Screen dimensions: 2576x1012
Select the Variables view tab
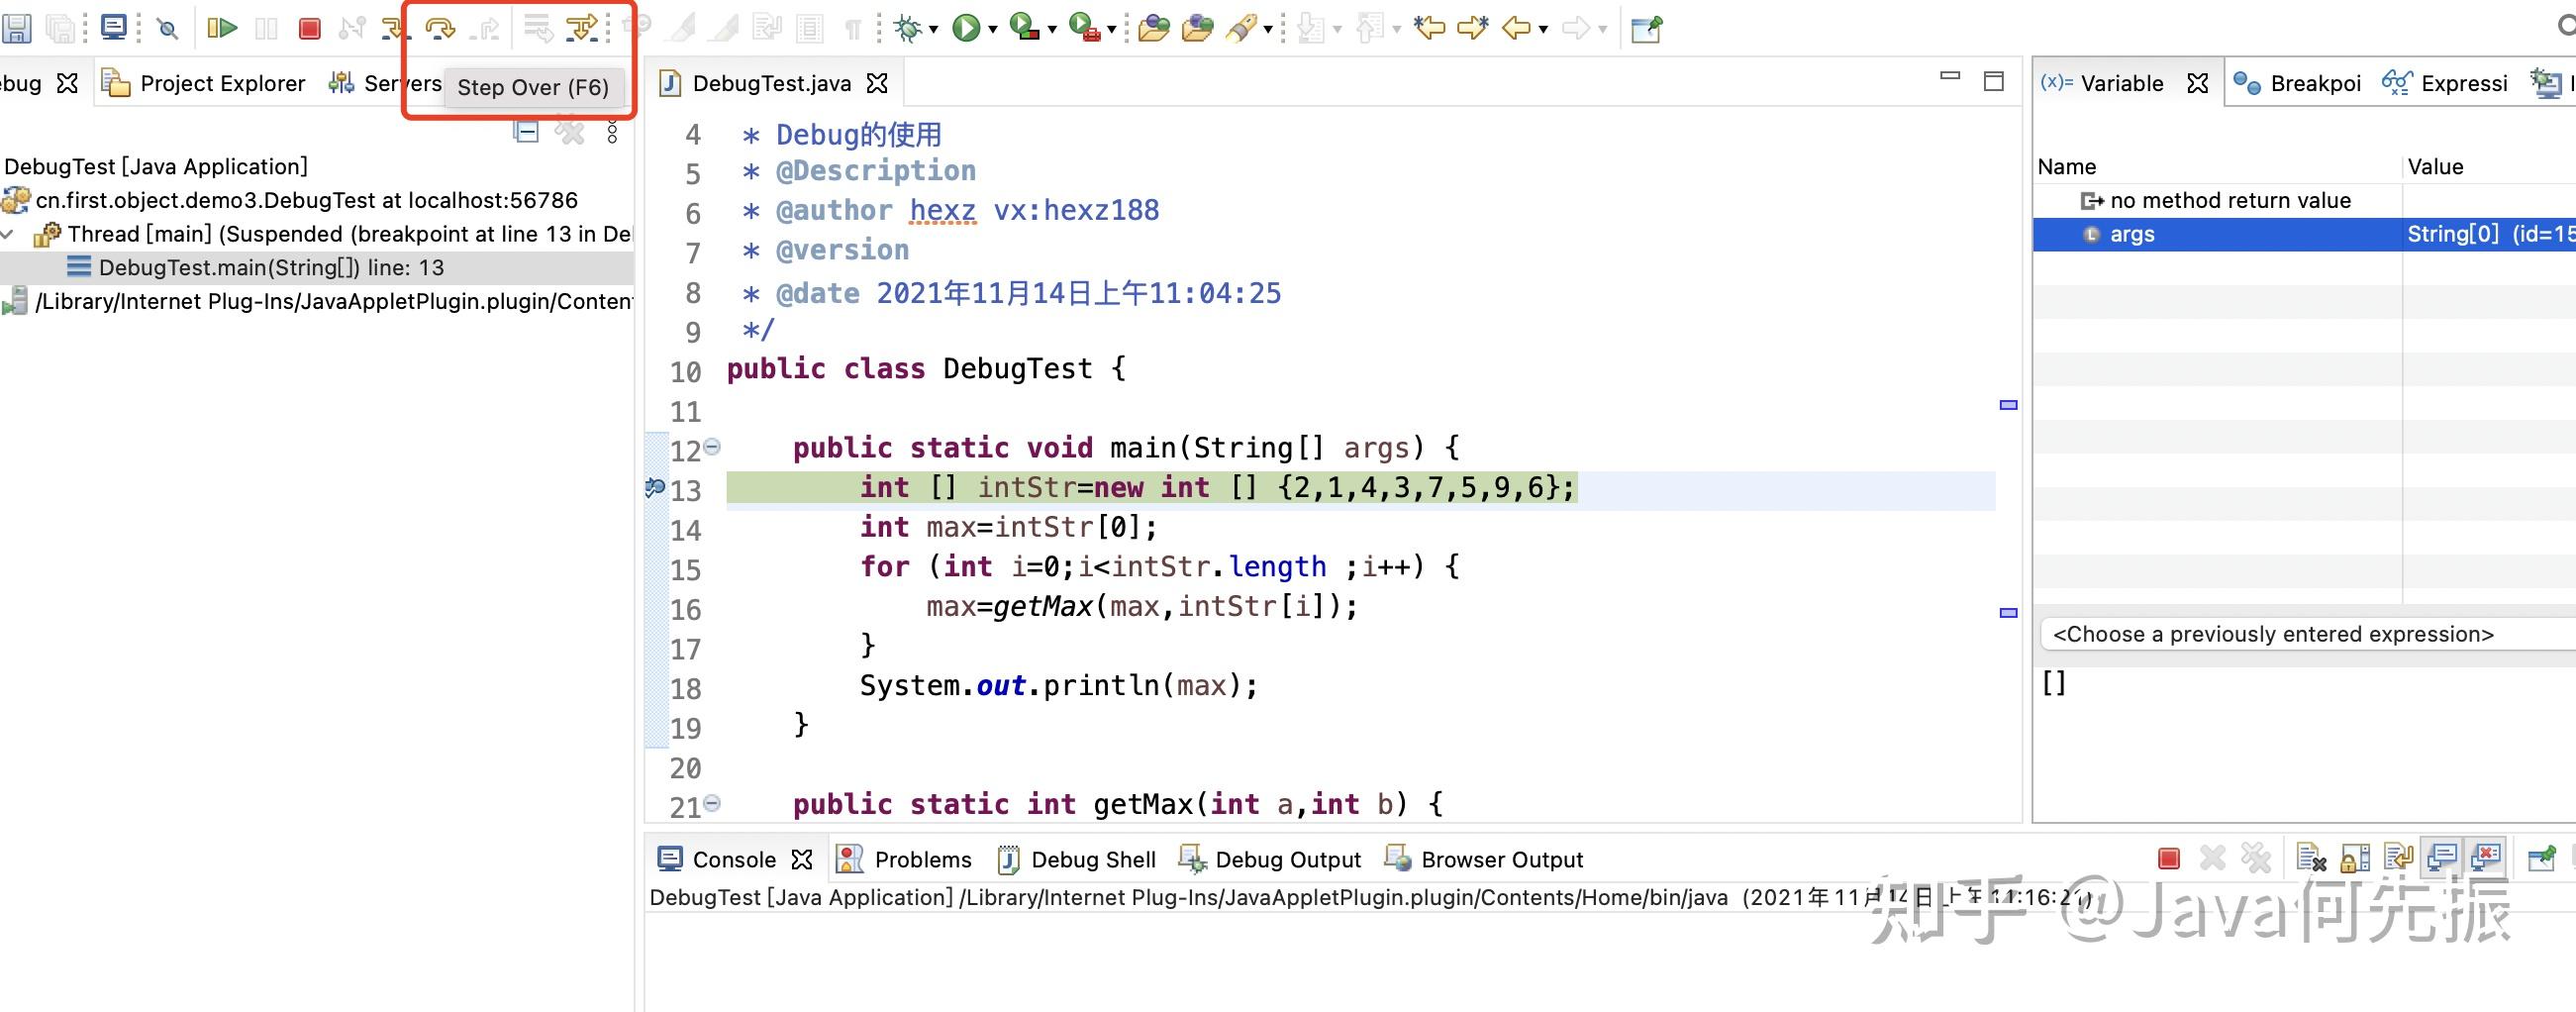click(2102, 83)
